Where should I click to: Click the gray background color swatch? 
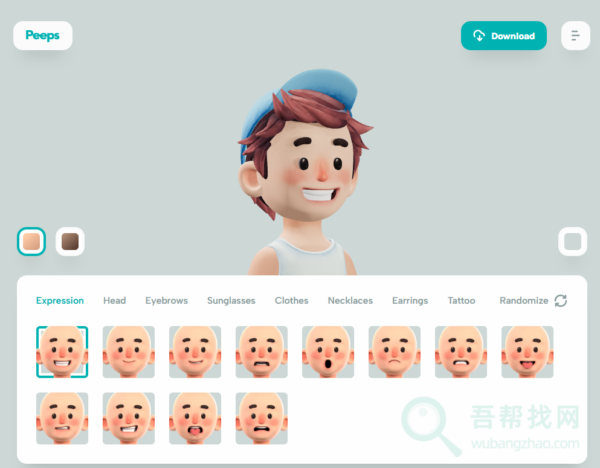[x=572, y=241]
